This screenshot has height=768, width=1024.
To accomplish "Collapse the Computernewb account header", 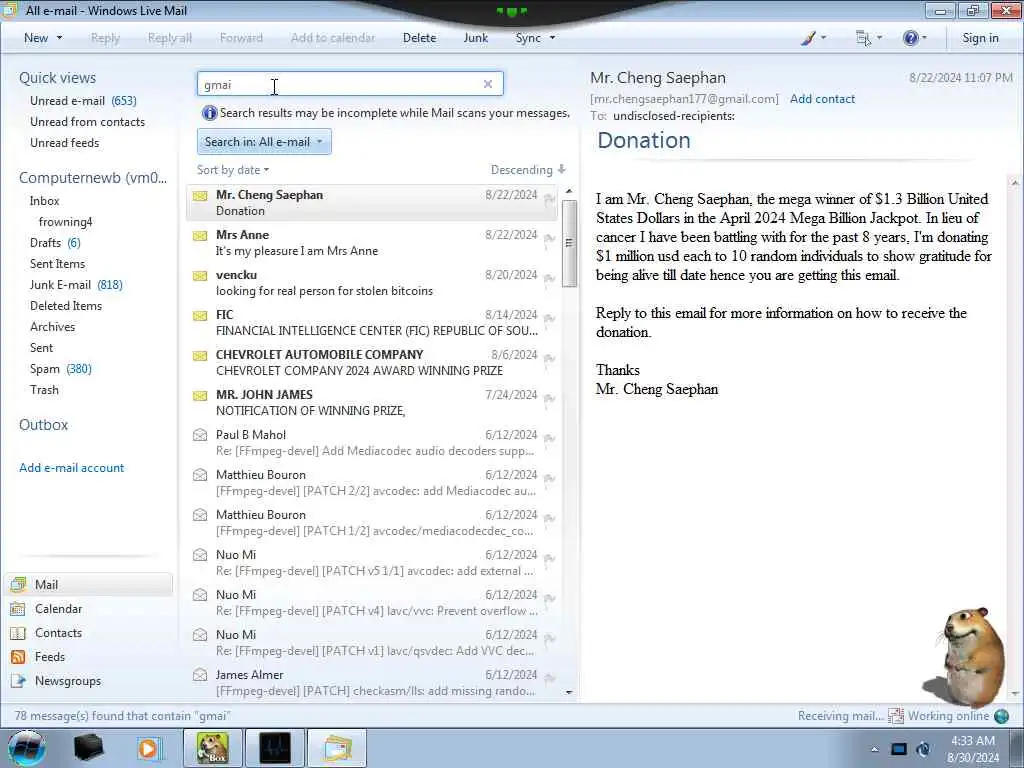I will (x=93, y=178).
